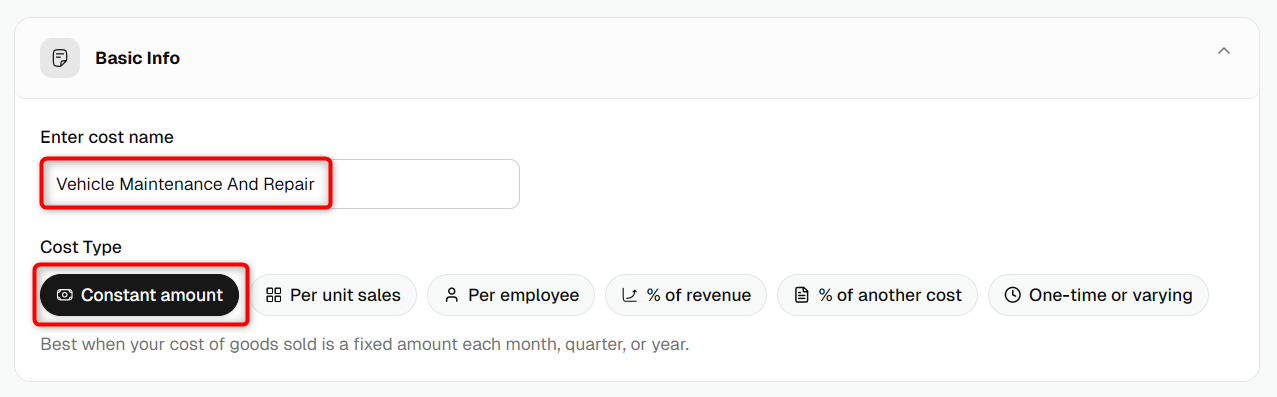The width and height of the screenshot is (1277, 397).
Task: Click the Cost Type label
Action: pos(81,247)
